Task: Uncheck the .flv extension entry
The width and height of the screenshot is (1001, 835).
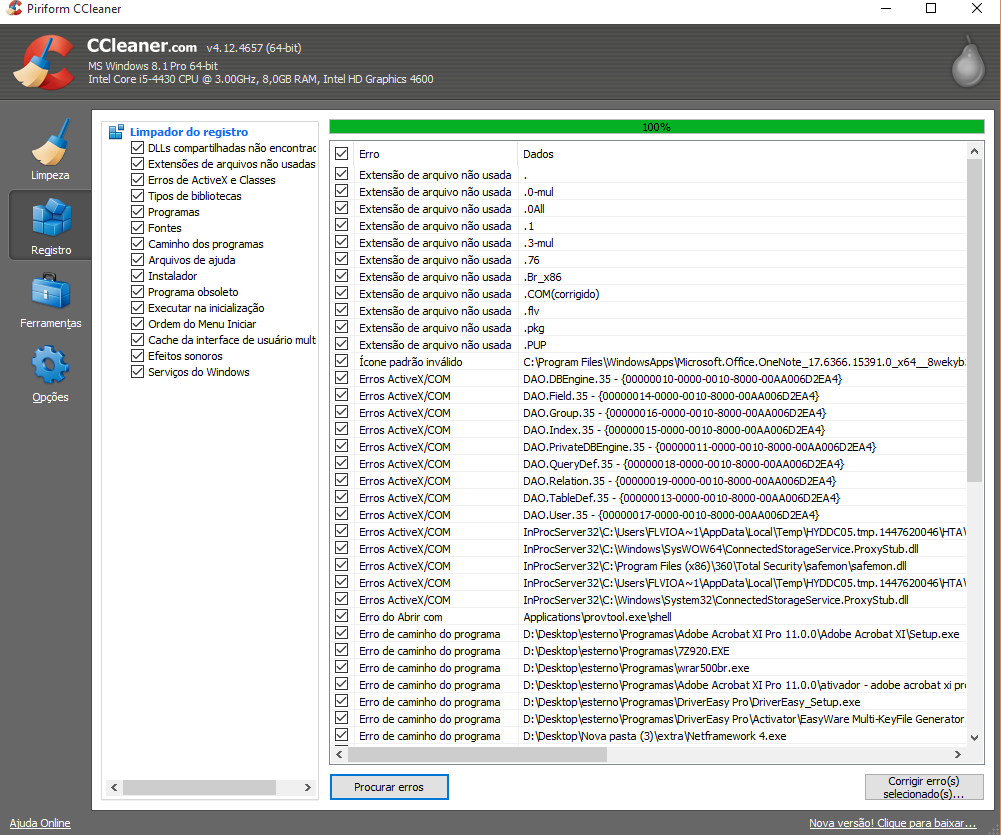Action: [342, 310]
